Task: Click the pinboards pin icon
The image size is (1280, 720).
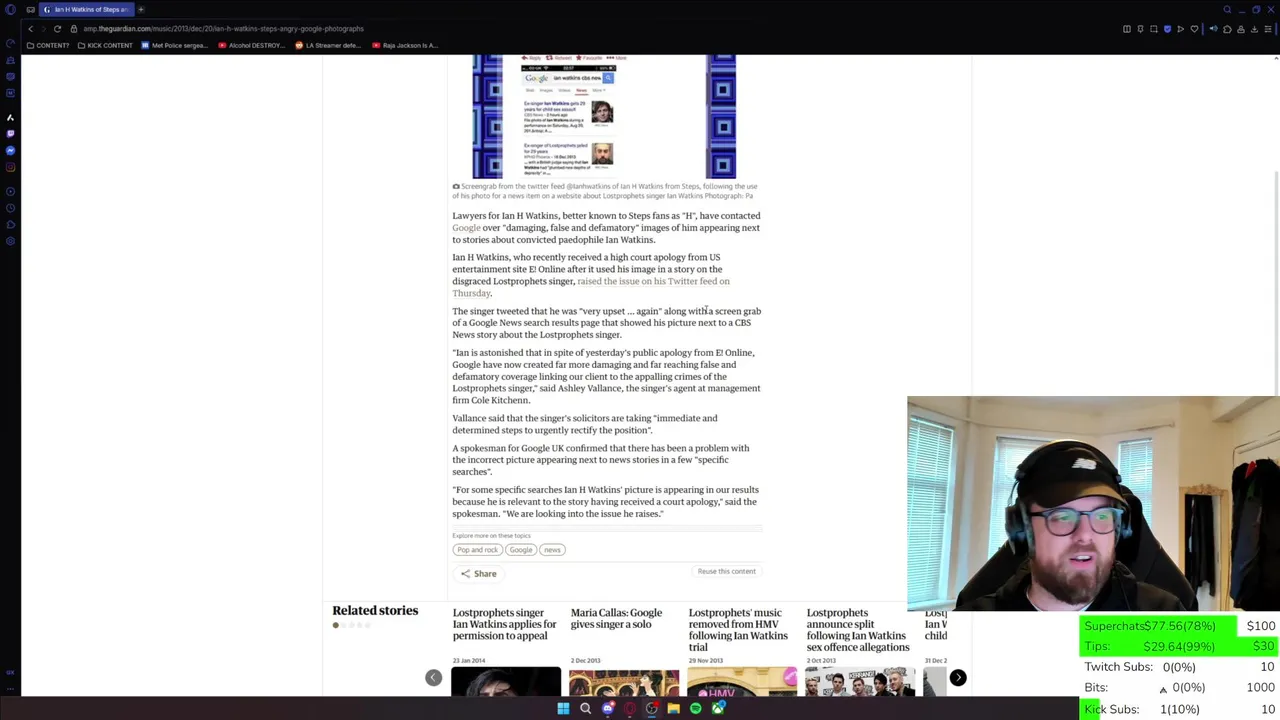Action: click(1140, 29)
